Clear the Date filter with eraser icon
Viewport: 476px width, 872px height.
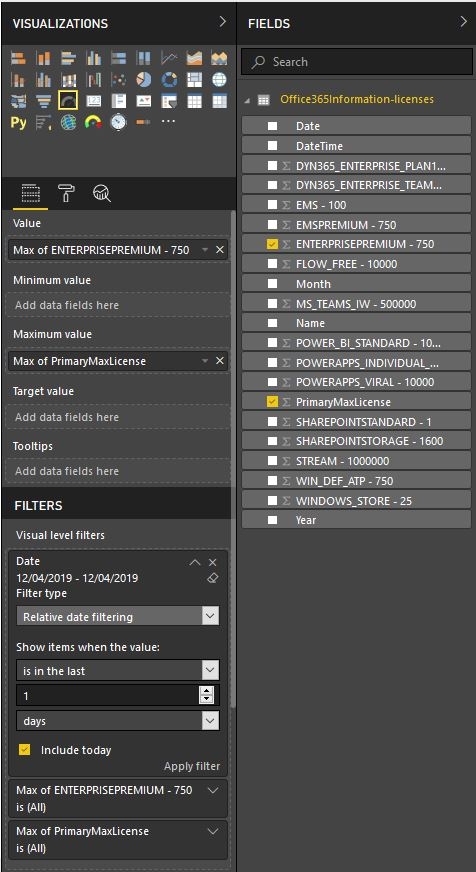coord(212,578)
